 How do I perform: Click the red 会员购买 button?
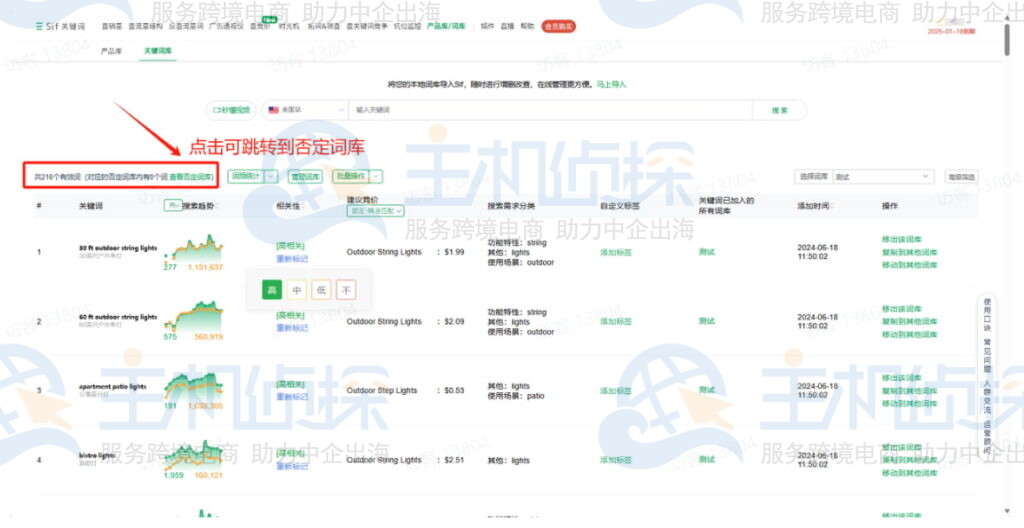[x=558, y=27]
